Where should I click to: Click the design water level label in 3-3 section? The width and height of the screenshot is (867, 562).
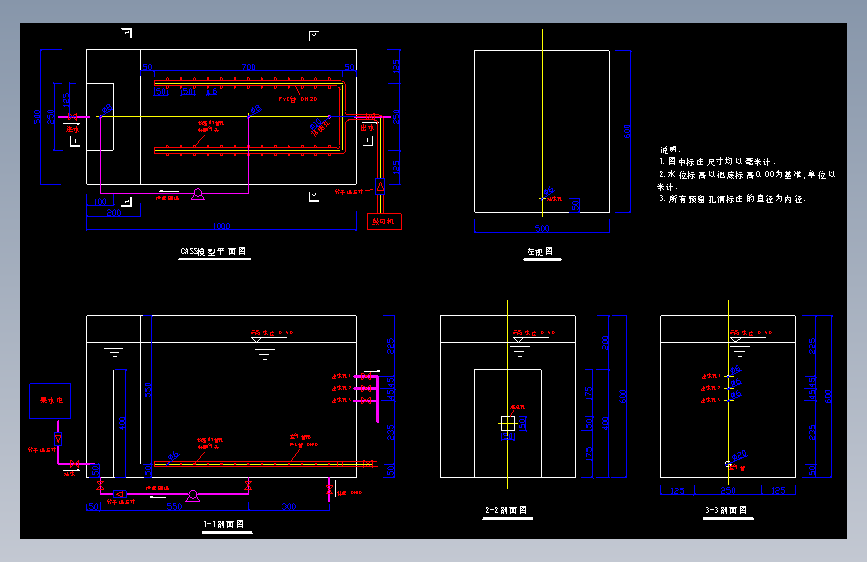(x=751, y=333)
